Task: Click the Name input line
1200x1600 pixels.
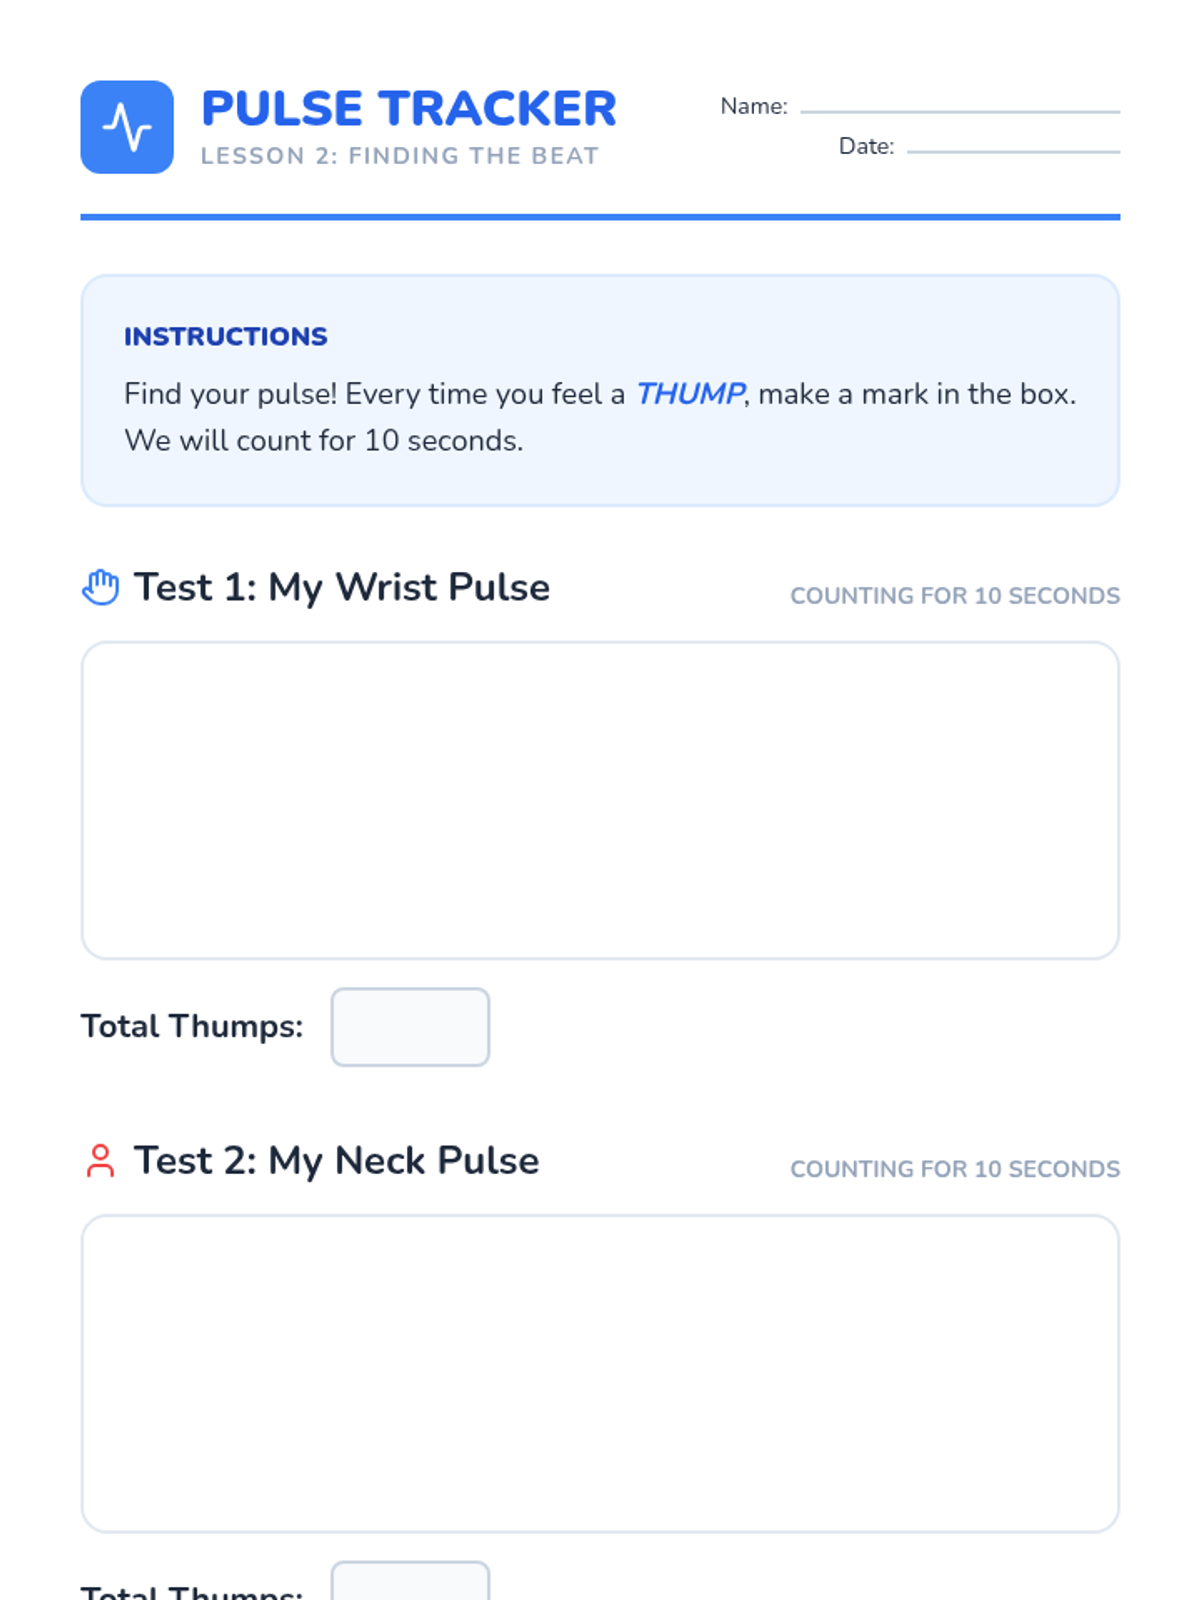Action: point(959,108)
